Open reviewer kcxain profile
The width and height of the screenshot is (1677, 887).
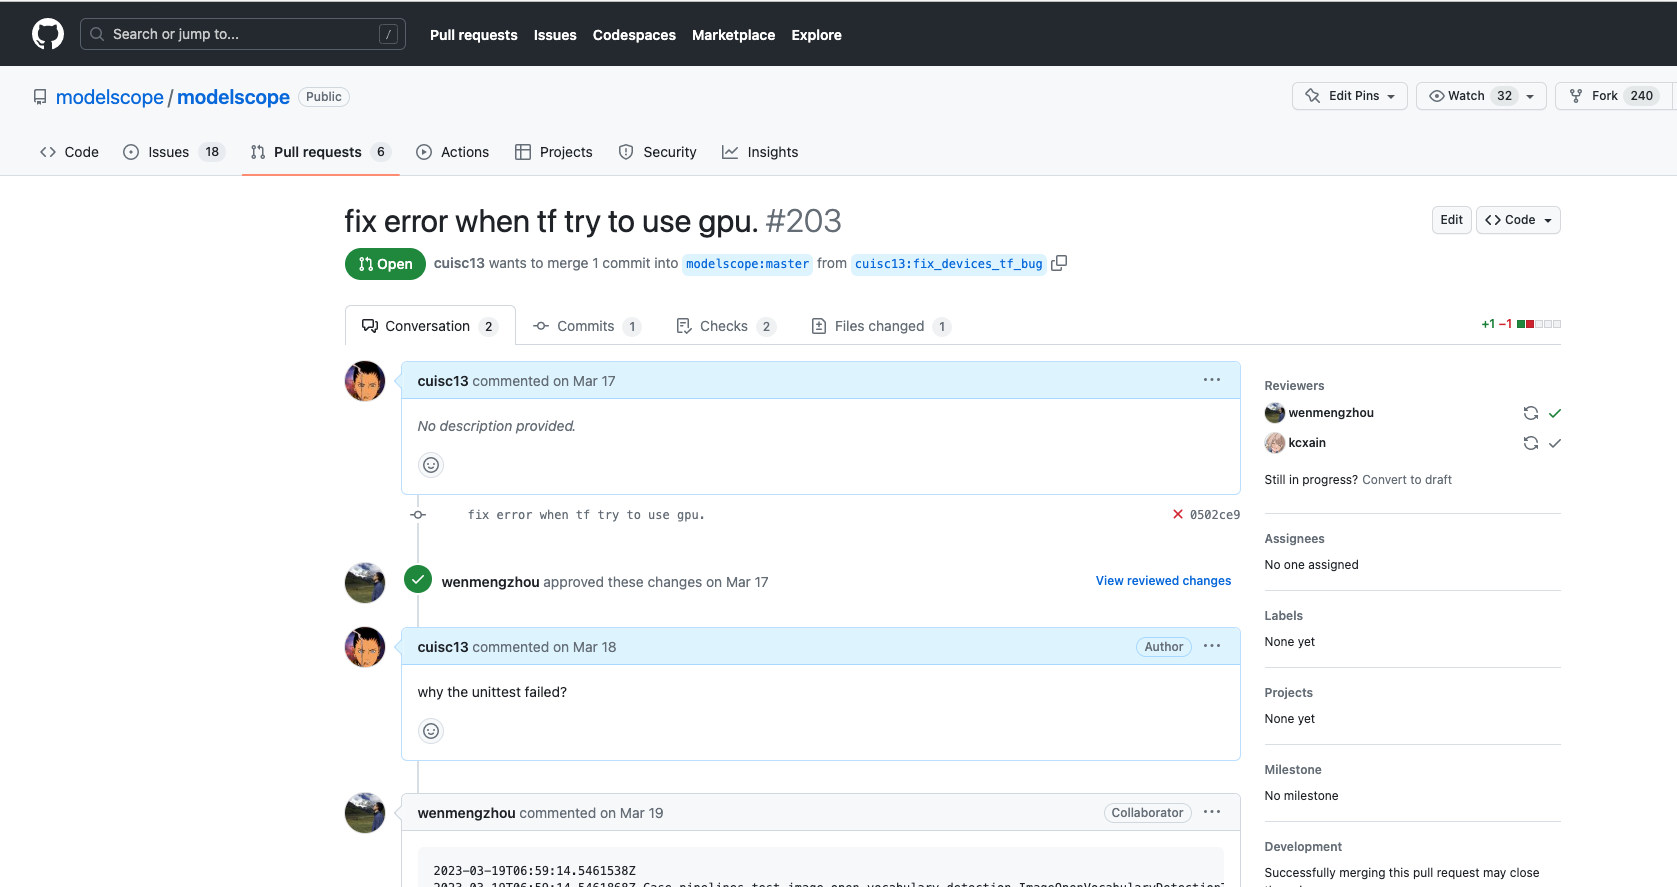point(1307,443)
